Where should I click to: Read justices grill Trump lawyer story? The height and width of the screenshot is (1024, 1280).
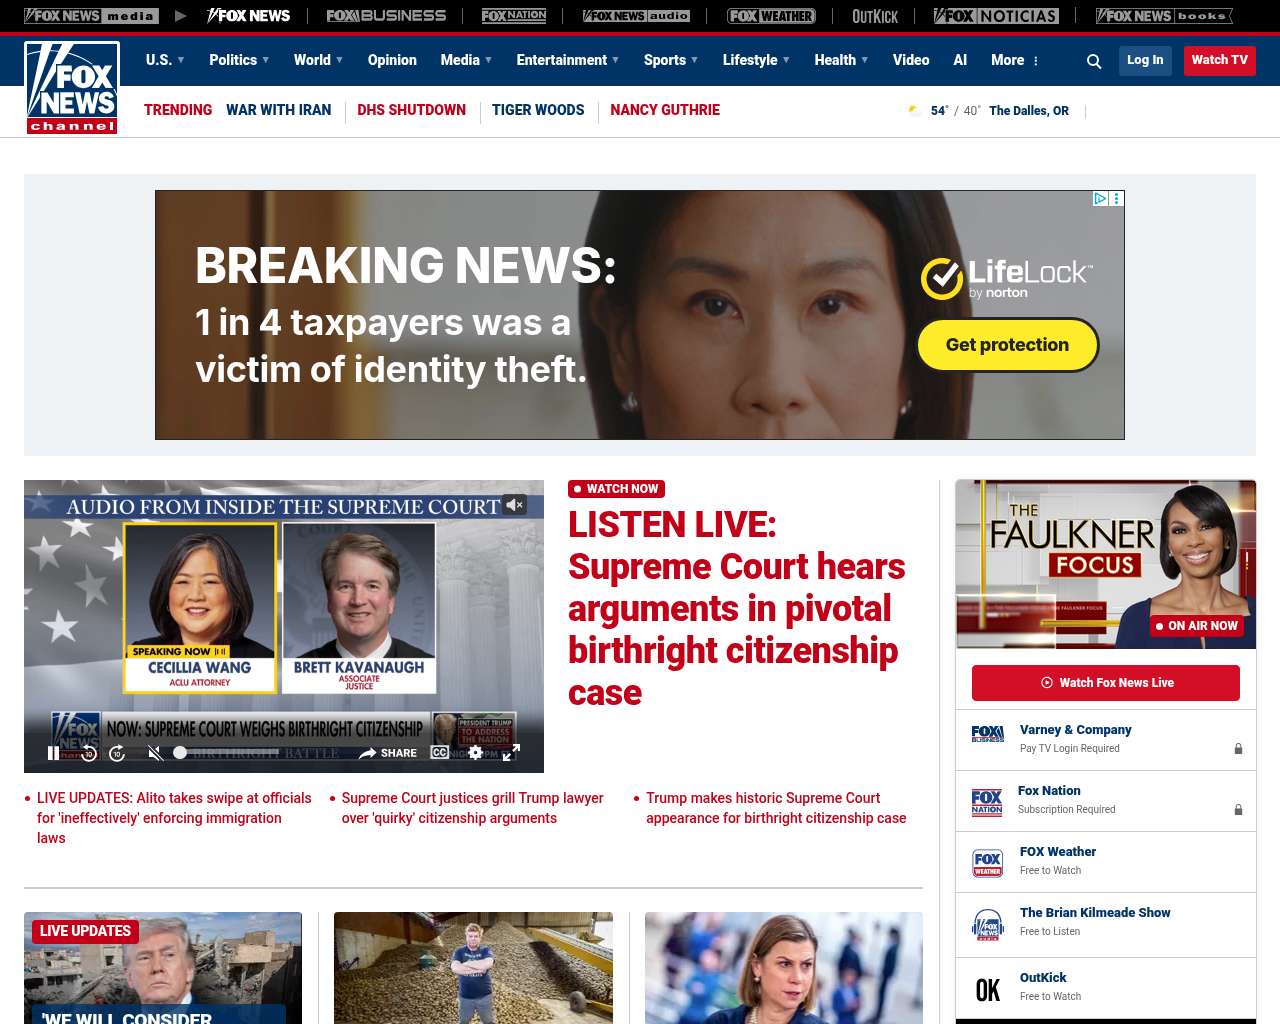point(472,808)
